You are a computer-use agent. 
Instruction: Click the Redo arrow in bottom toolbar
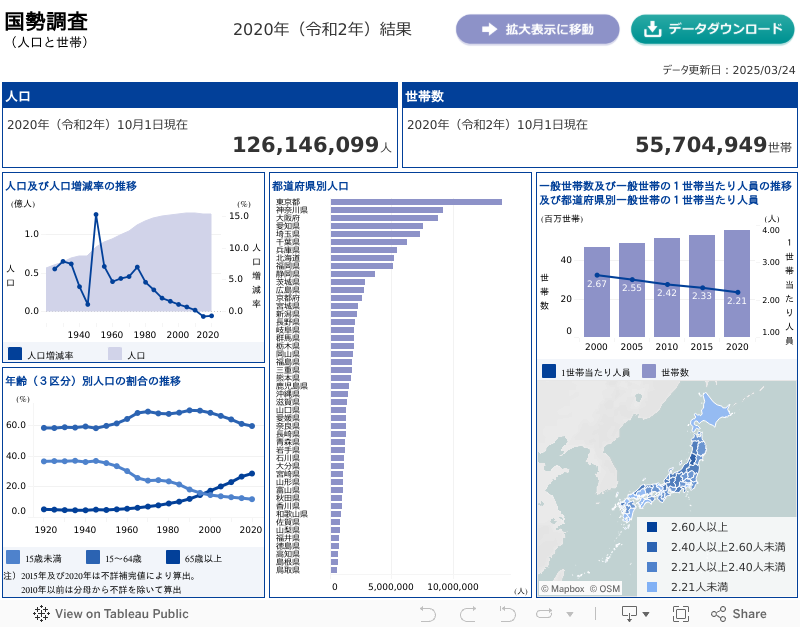click(x=467, y=614)
